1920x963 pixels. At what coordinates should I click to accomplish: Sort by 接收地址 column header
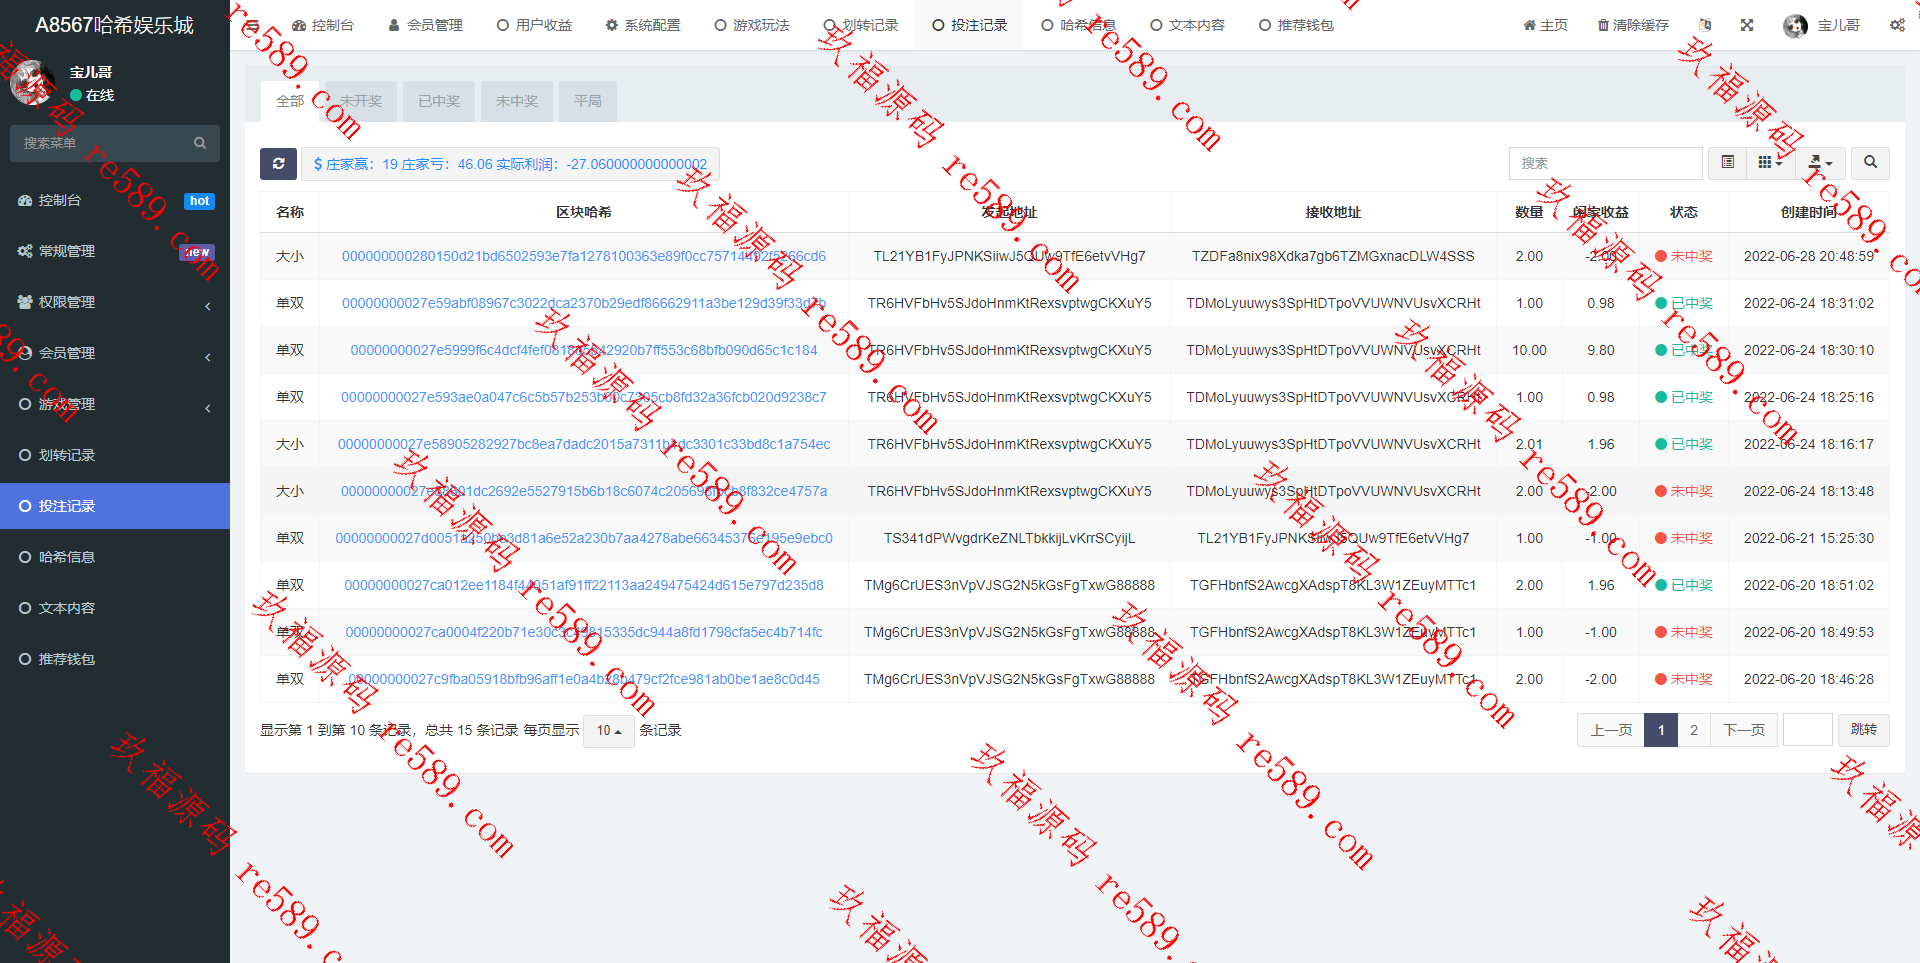(1333, 212)
